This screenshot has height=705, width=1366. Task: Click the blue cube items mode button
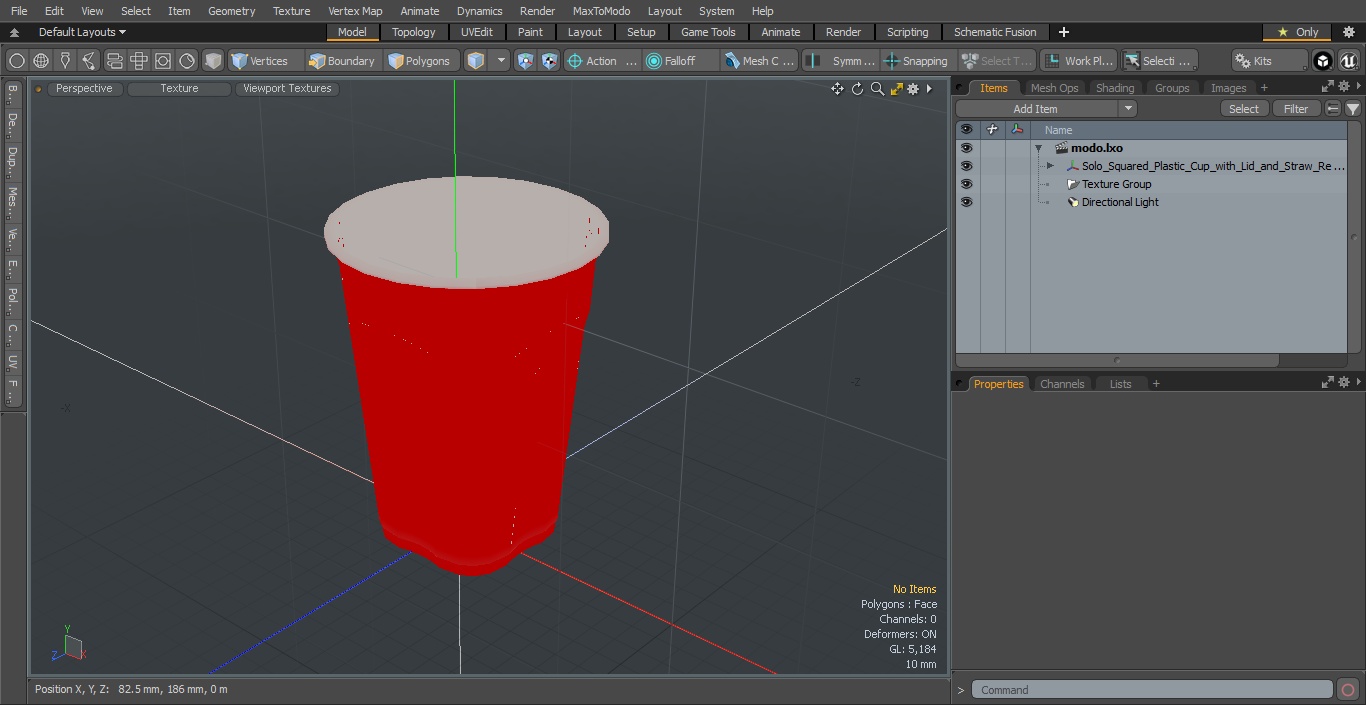click(x=476, y=61)
